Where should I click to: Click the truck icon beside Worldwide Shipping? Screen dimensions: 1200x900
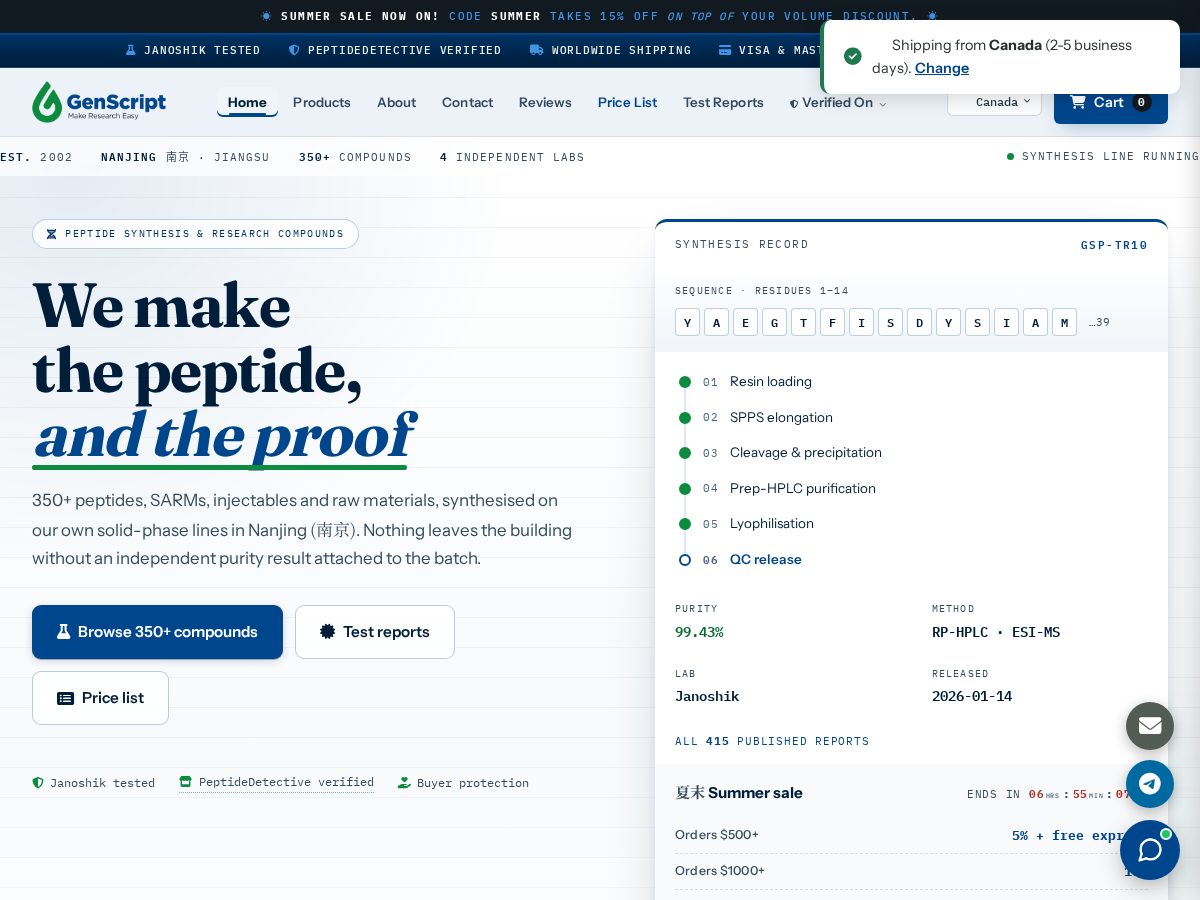coord(537,50)
